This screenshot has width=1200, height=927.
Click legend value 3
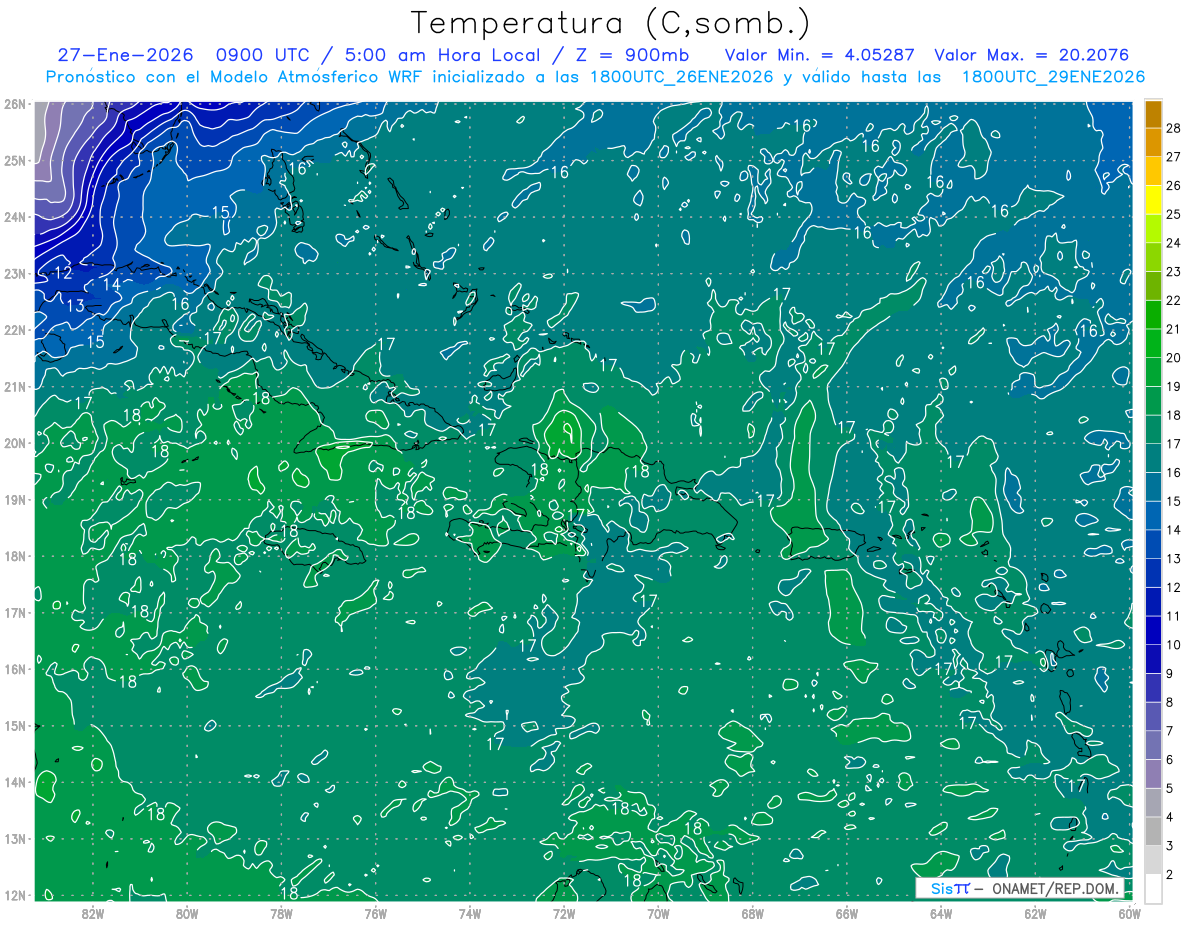(x=1170, y=846)
